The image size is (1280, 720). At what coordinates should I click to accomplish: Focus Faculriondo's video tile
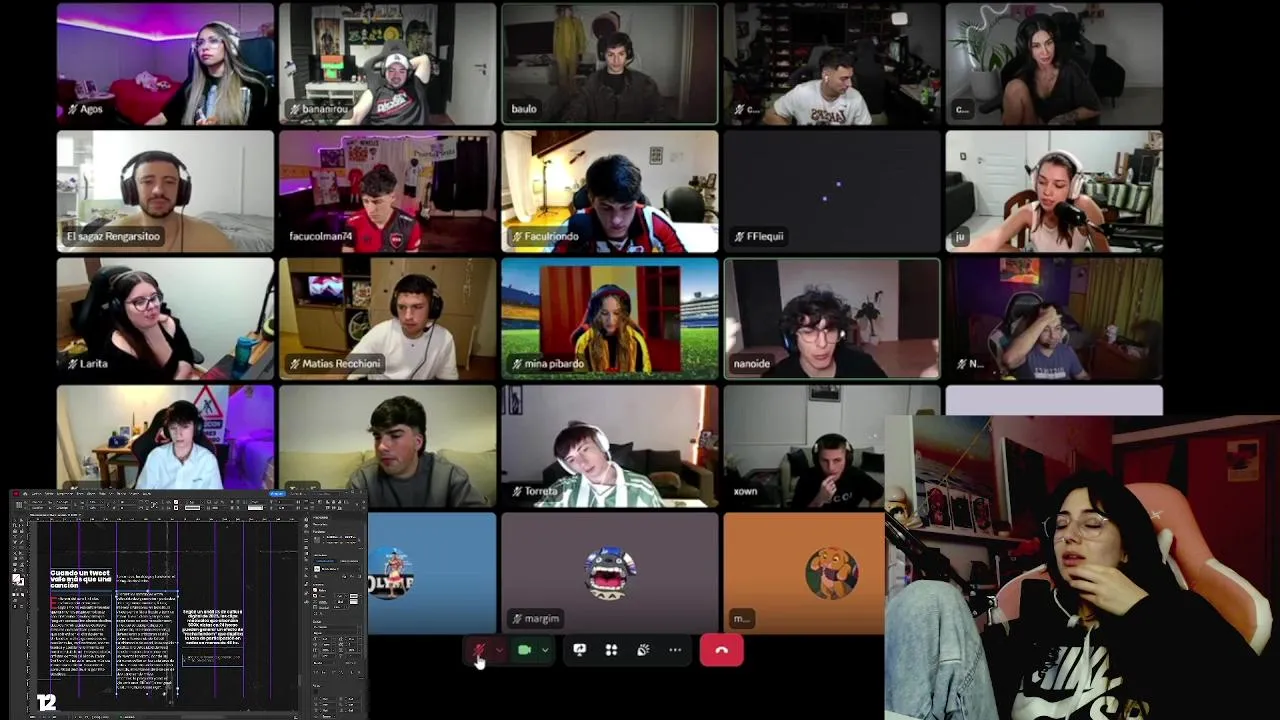coord(609,191)
